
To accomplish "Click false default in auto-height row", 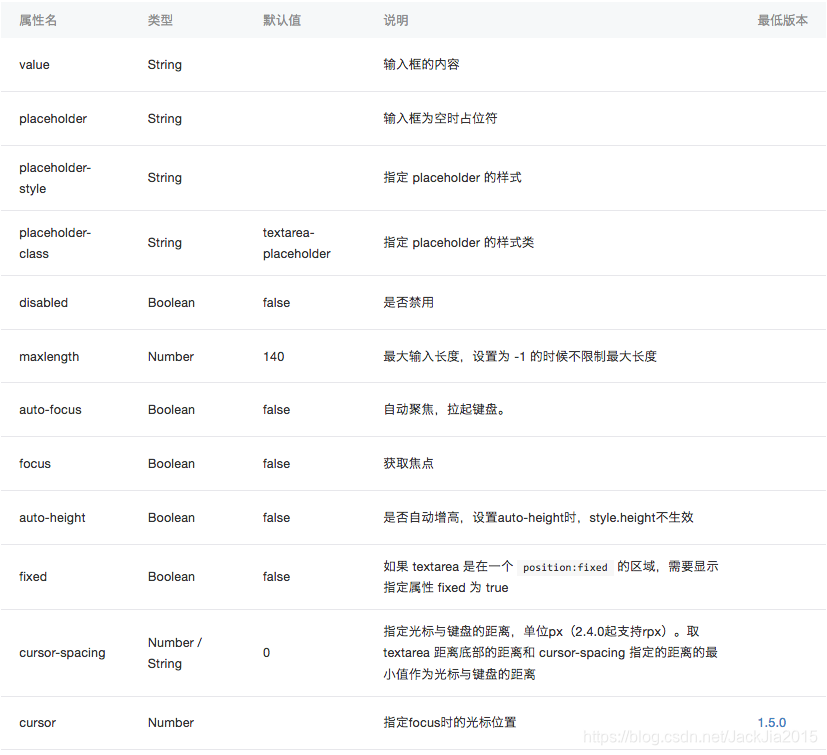I will [x=276, y=518].
